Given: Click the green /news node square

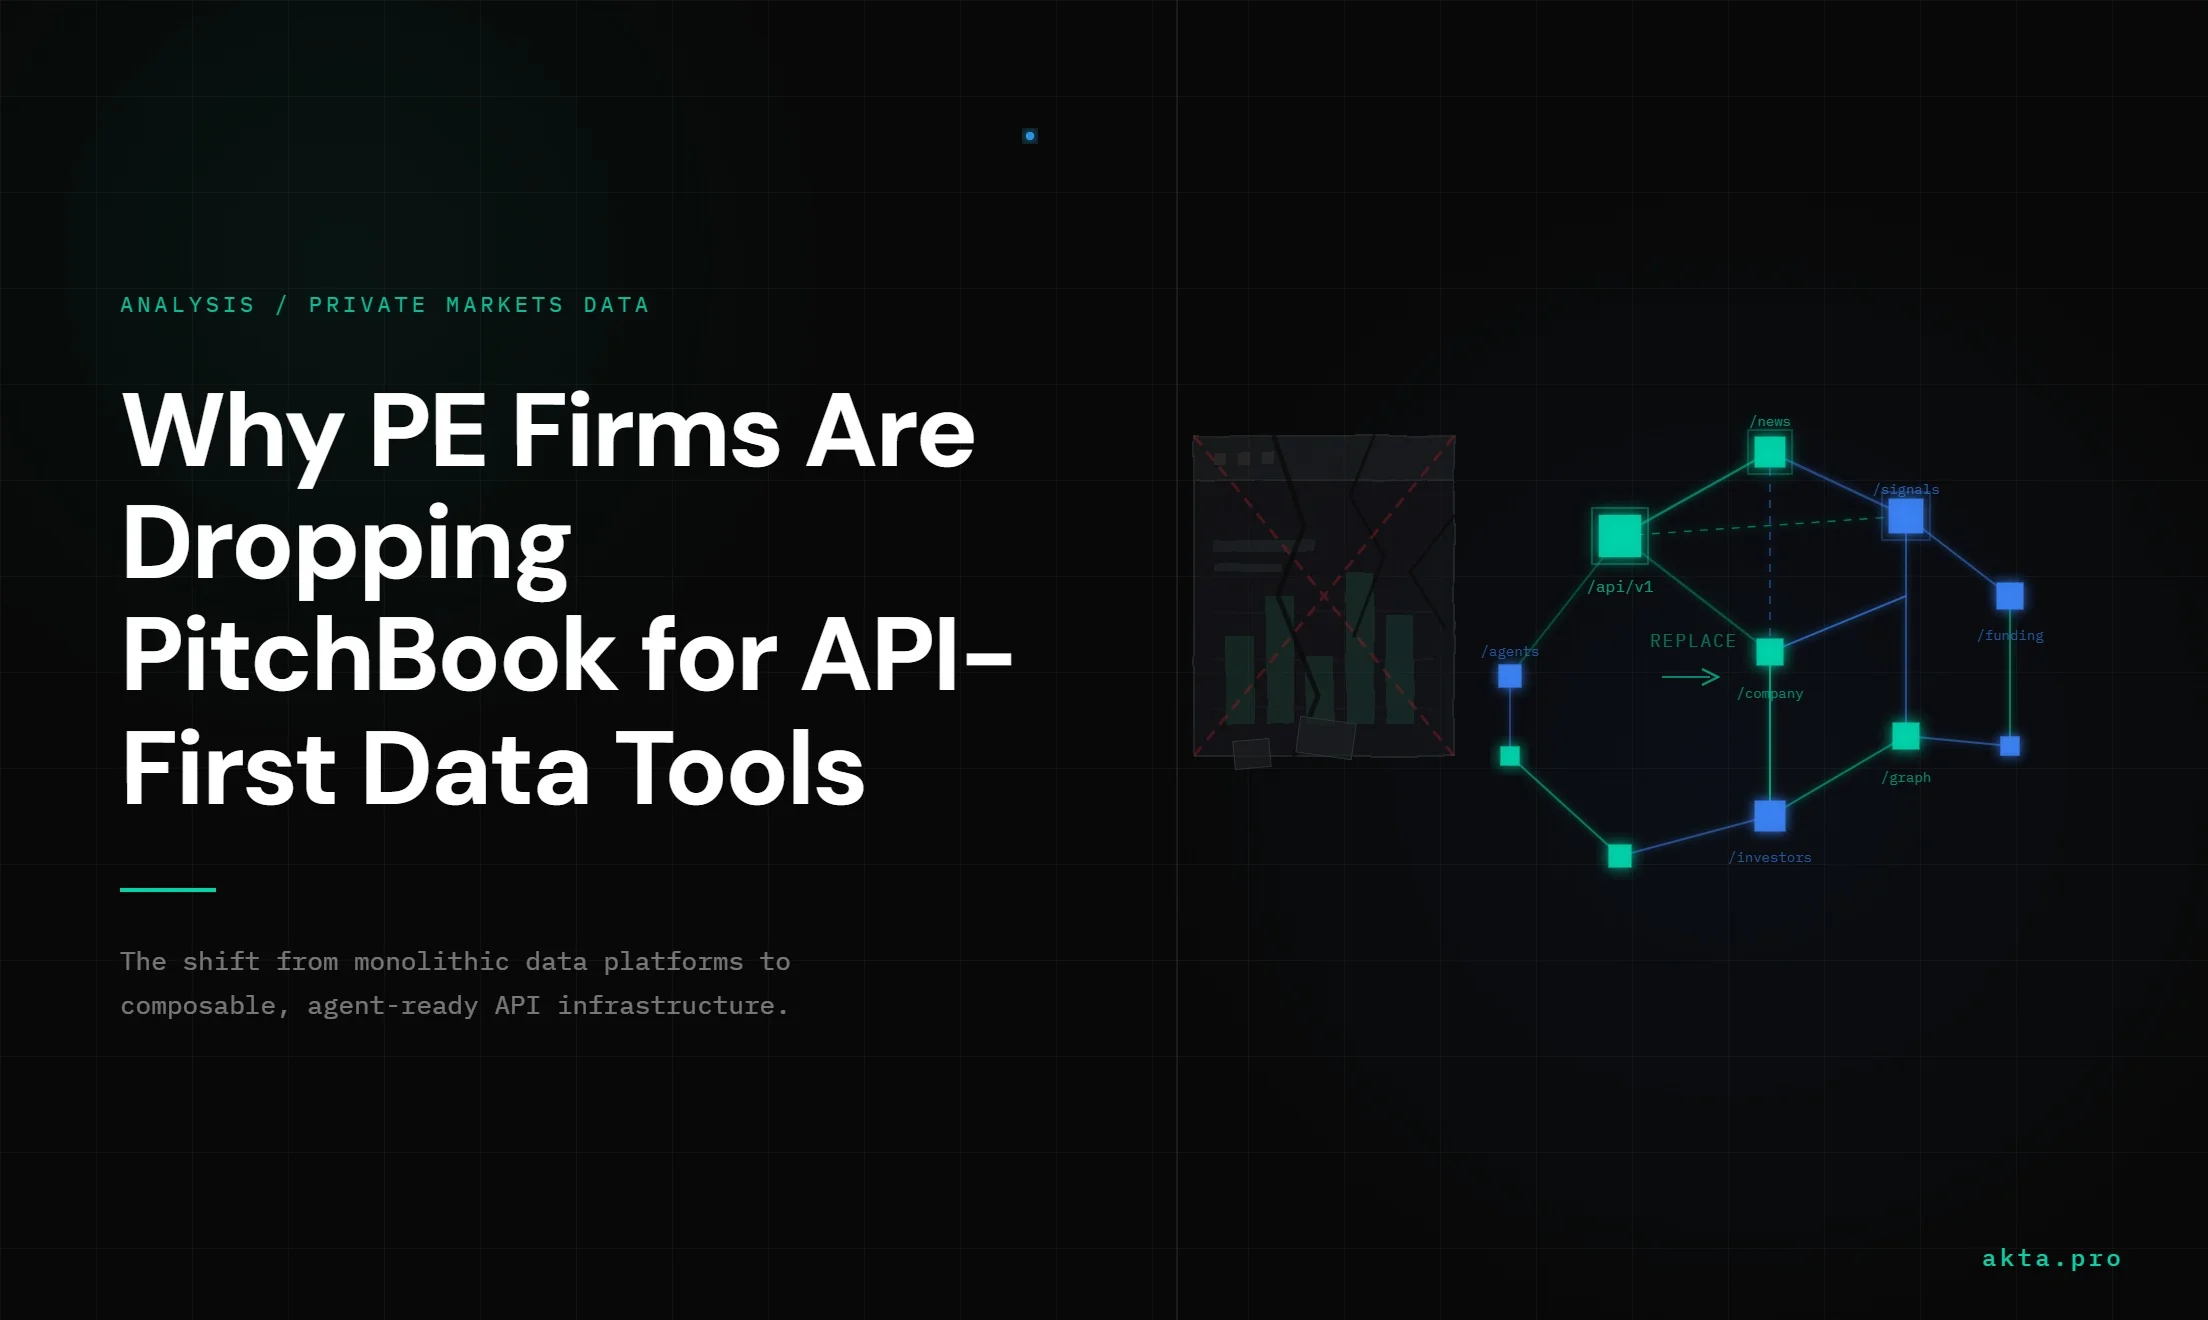Looking at the screenshot, I should (x=1770, y=452).
